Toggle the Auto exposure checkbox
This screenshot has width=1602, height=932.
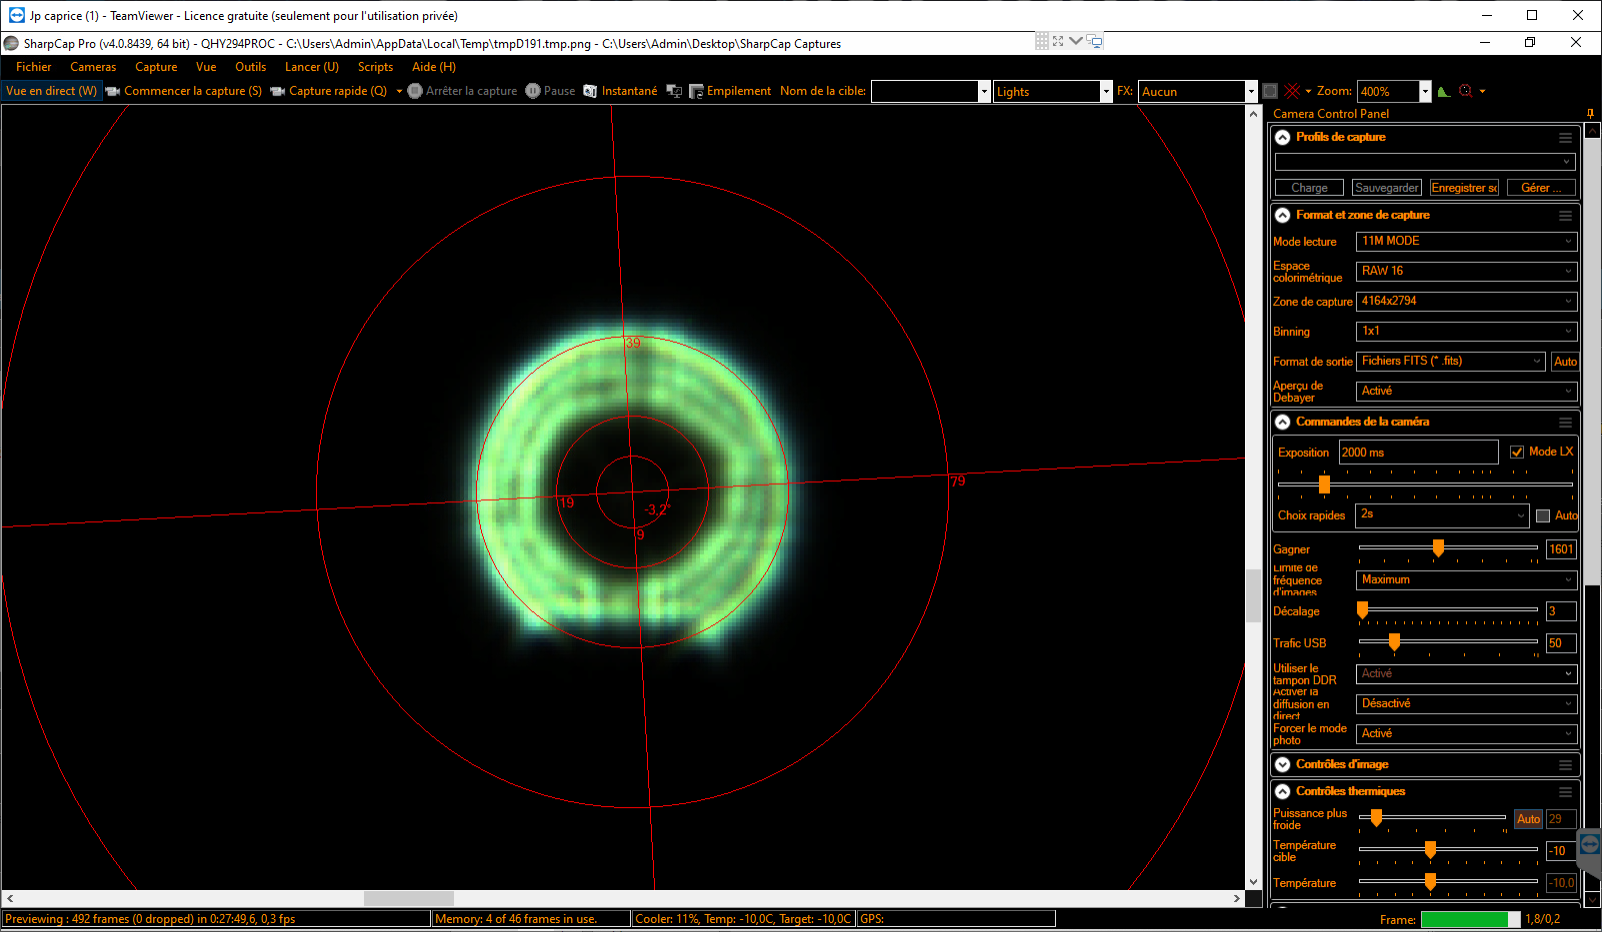[1543, 516]
